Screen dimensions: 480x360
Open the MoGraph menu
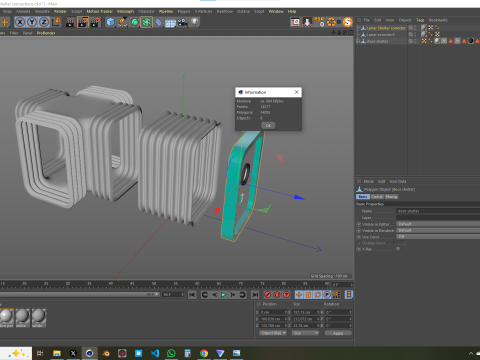[x=125, y=11]
